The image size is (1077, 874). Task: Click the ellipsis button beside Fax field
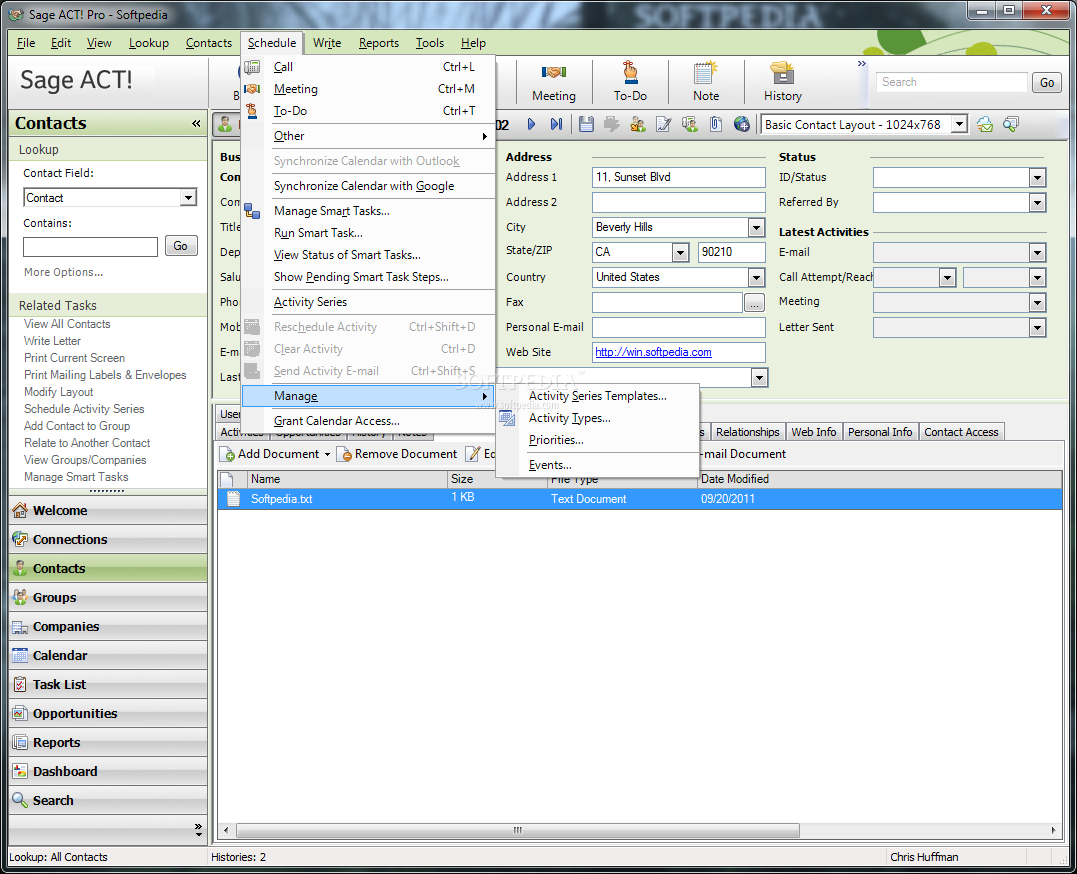coord(754,302)
